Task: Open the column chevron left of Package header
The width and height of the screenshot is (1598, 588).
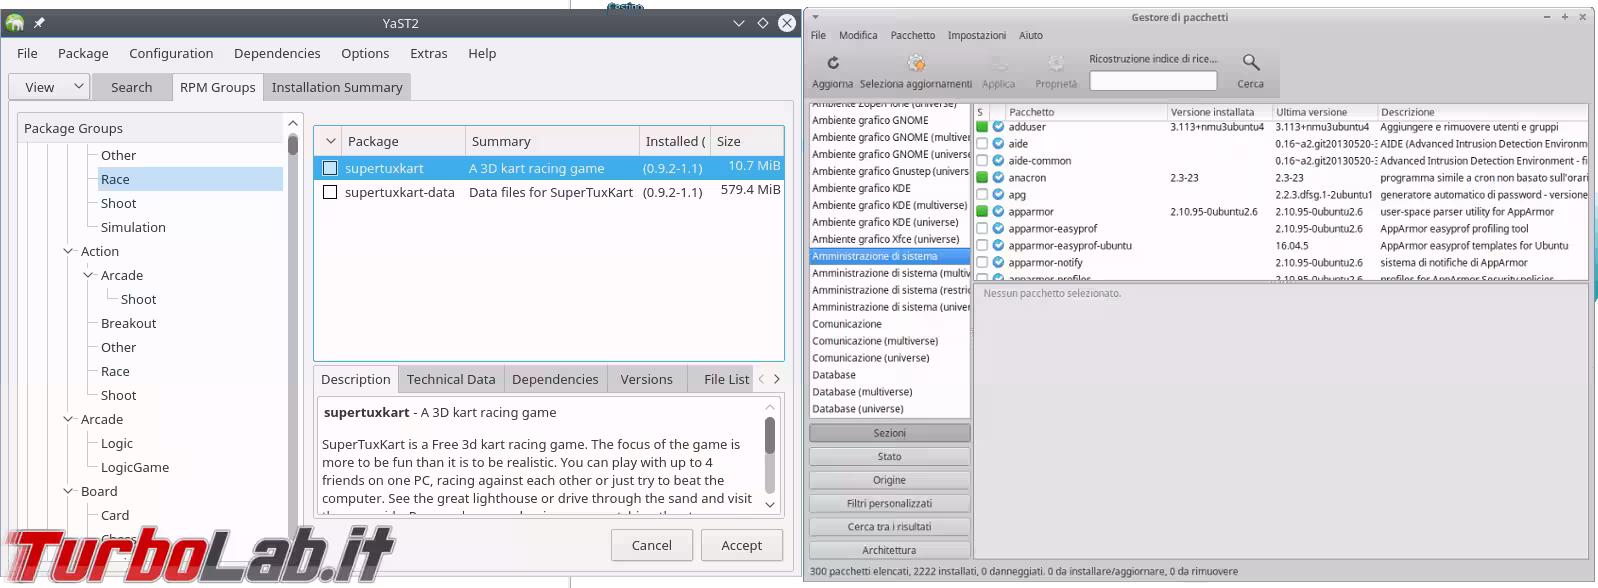Action: coord(330,141)
